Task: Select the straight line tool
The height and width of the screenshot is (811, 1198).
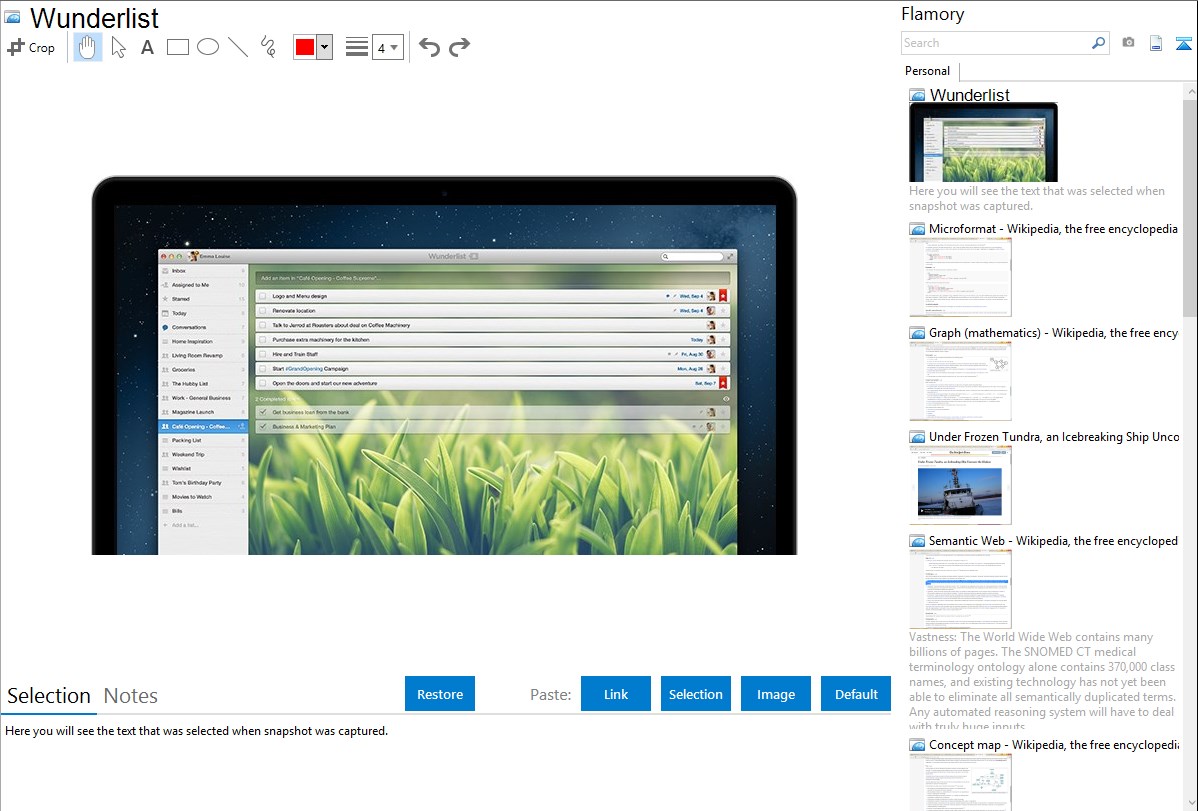Action: (238, 47)
